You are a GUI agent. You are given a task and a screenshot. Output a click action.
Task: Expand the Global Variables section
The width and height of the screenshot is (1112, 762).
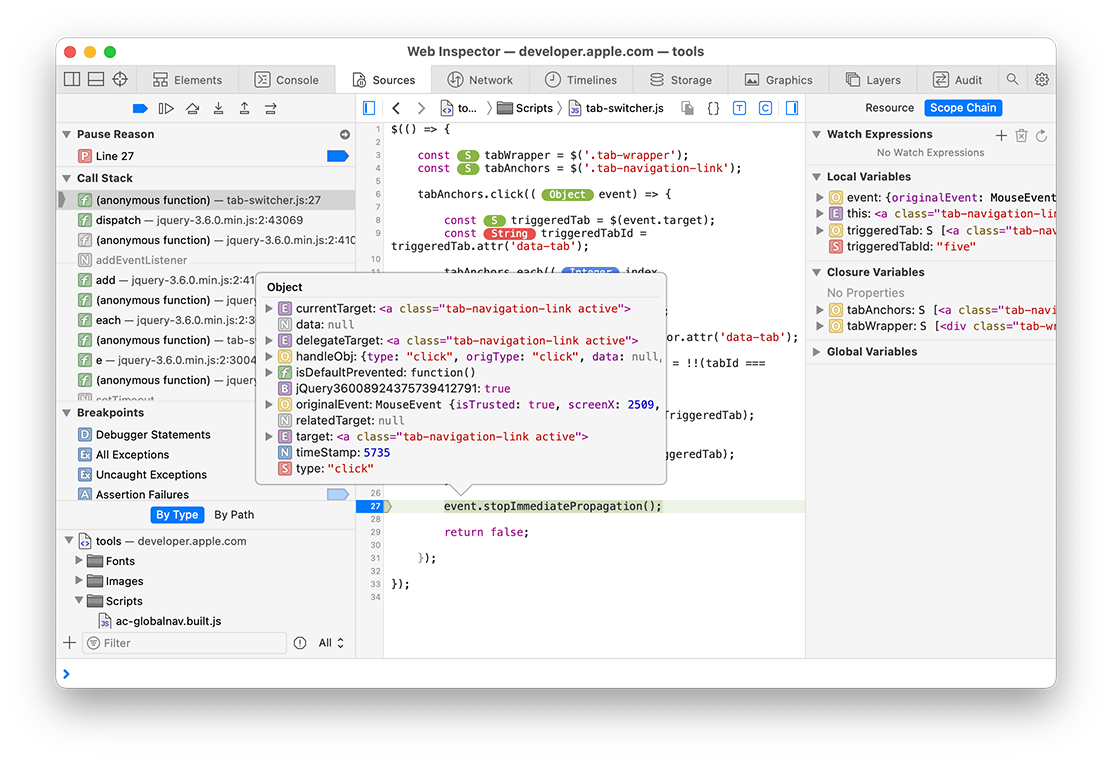(816, 352)
